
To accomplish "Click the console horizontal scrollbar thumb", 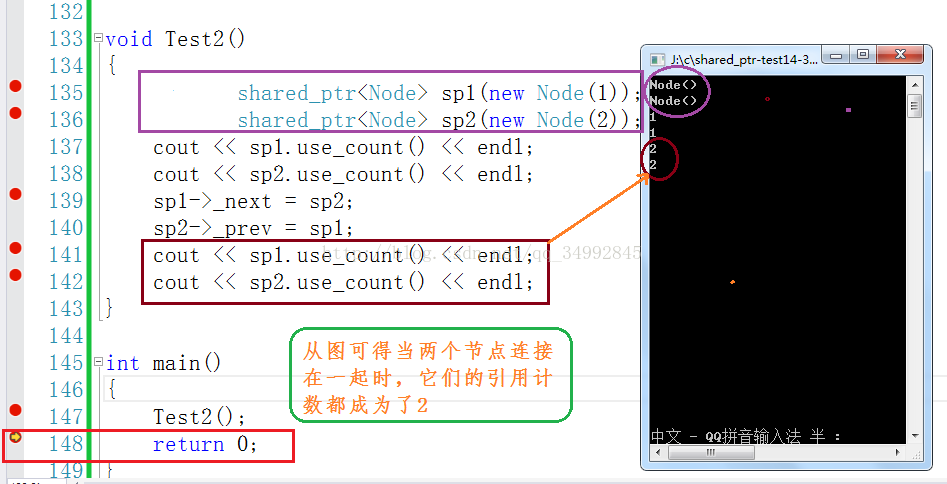I will click(x=710, y=452).
